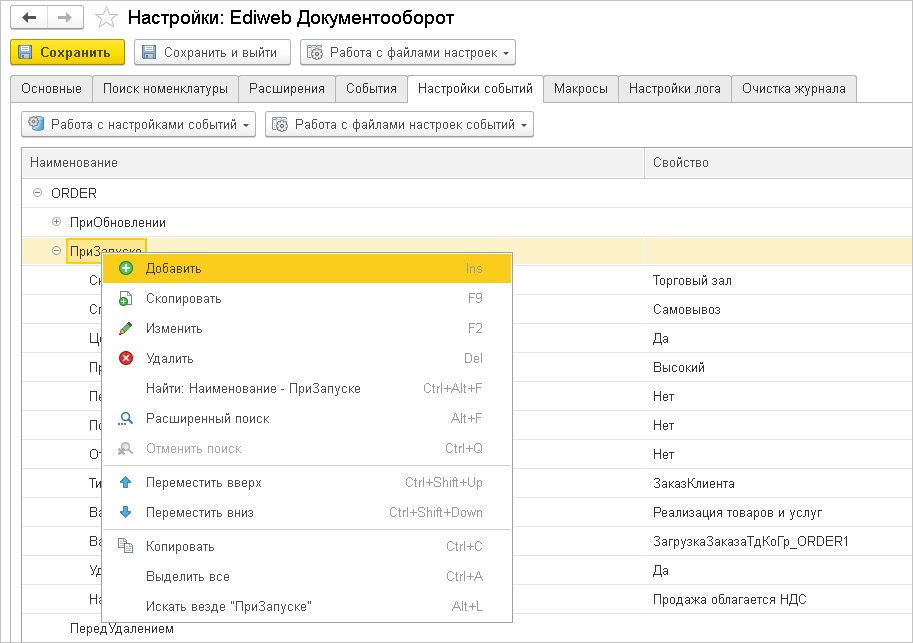Select the ПередУдалением tree row
This screenshot has height=643, width=913.
point(121,628)
